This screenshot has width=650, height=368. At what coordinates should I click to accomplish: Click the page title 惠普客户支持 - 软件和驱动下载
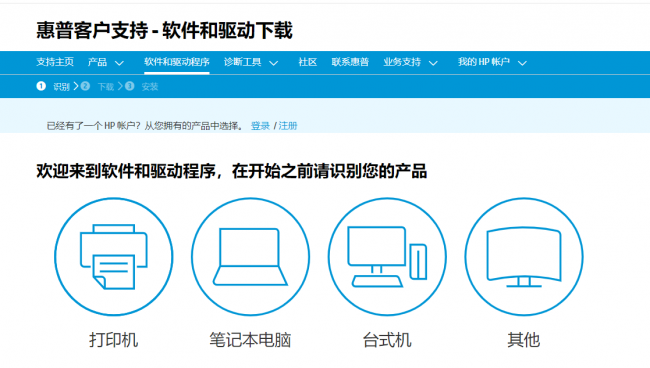click(x=165, y=30)
